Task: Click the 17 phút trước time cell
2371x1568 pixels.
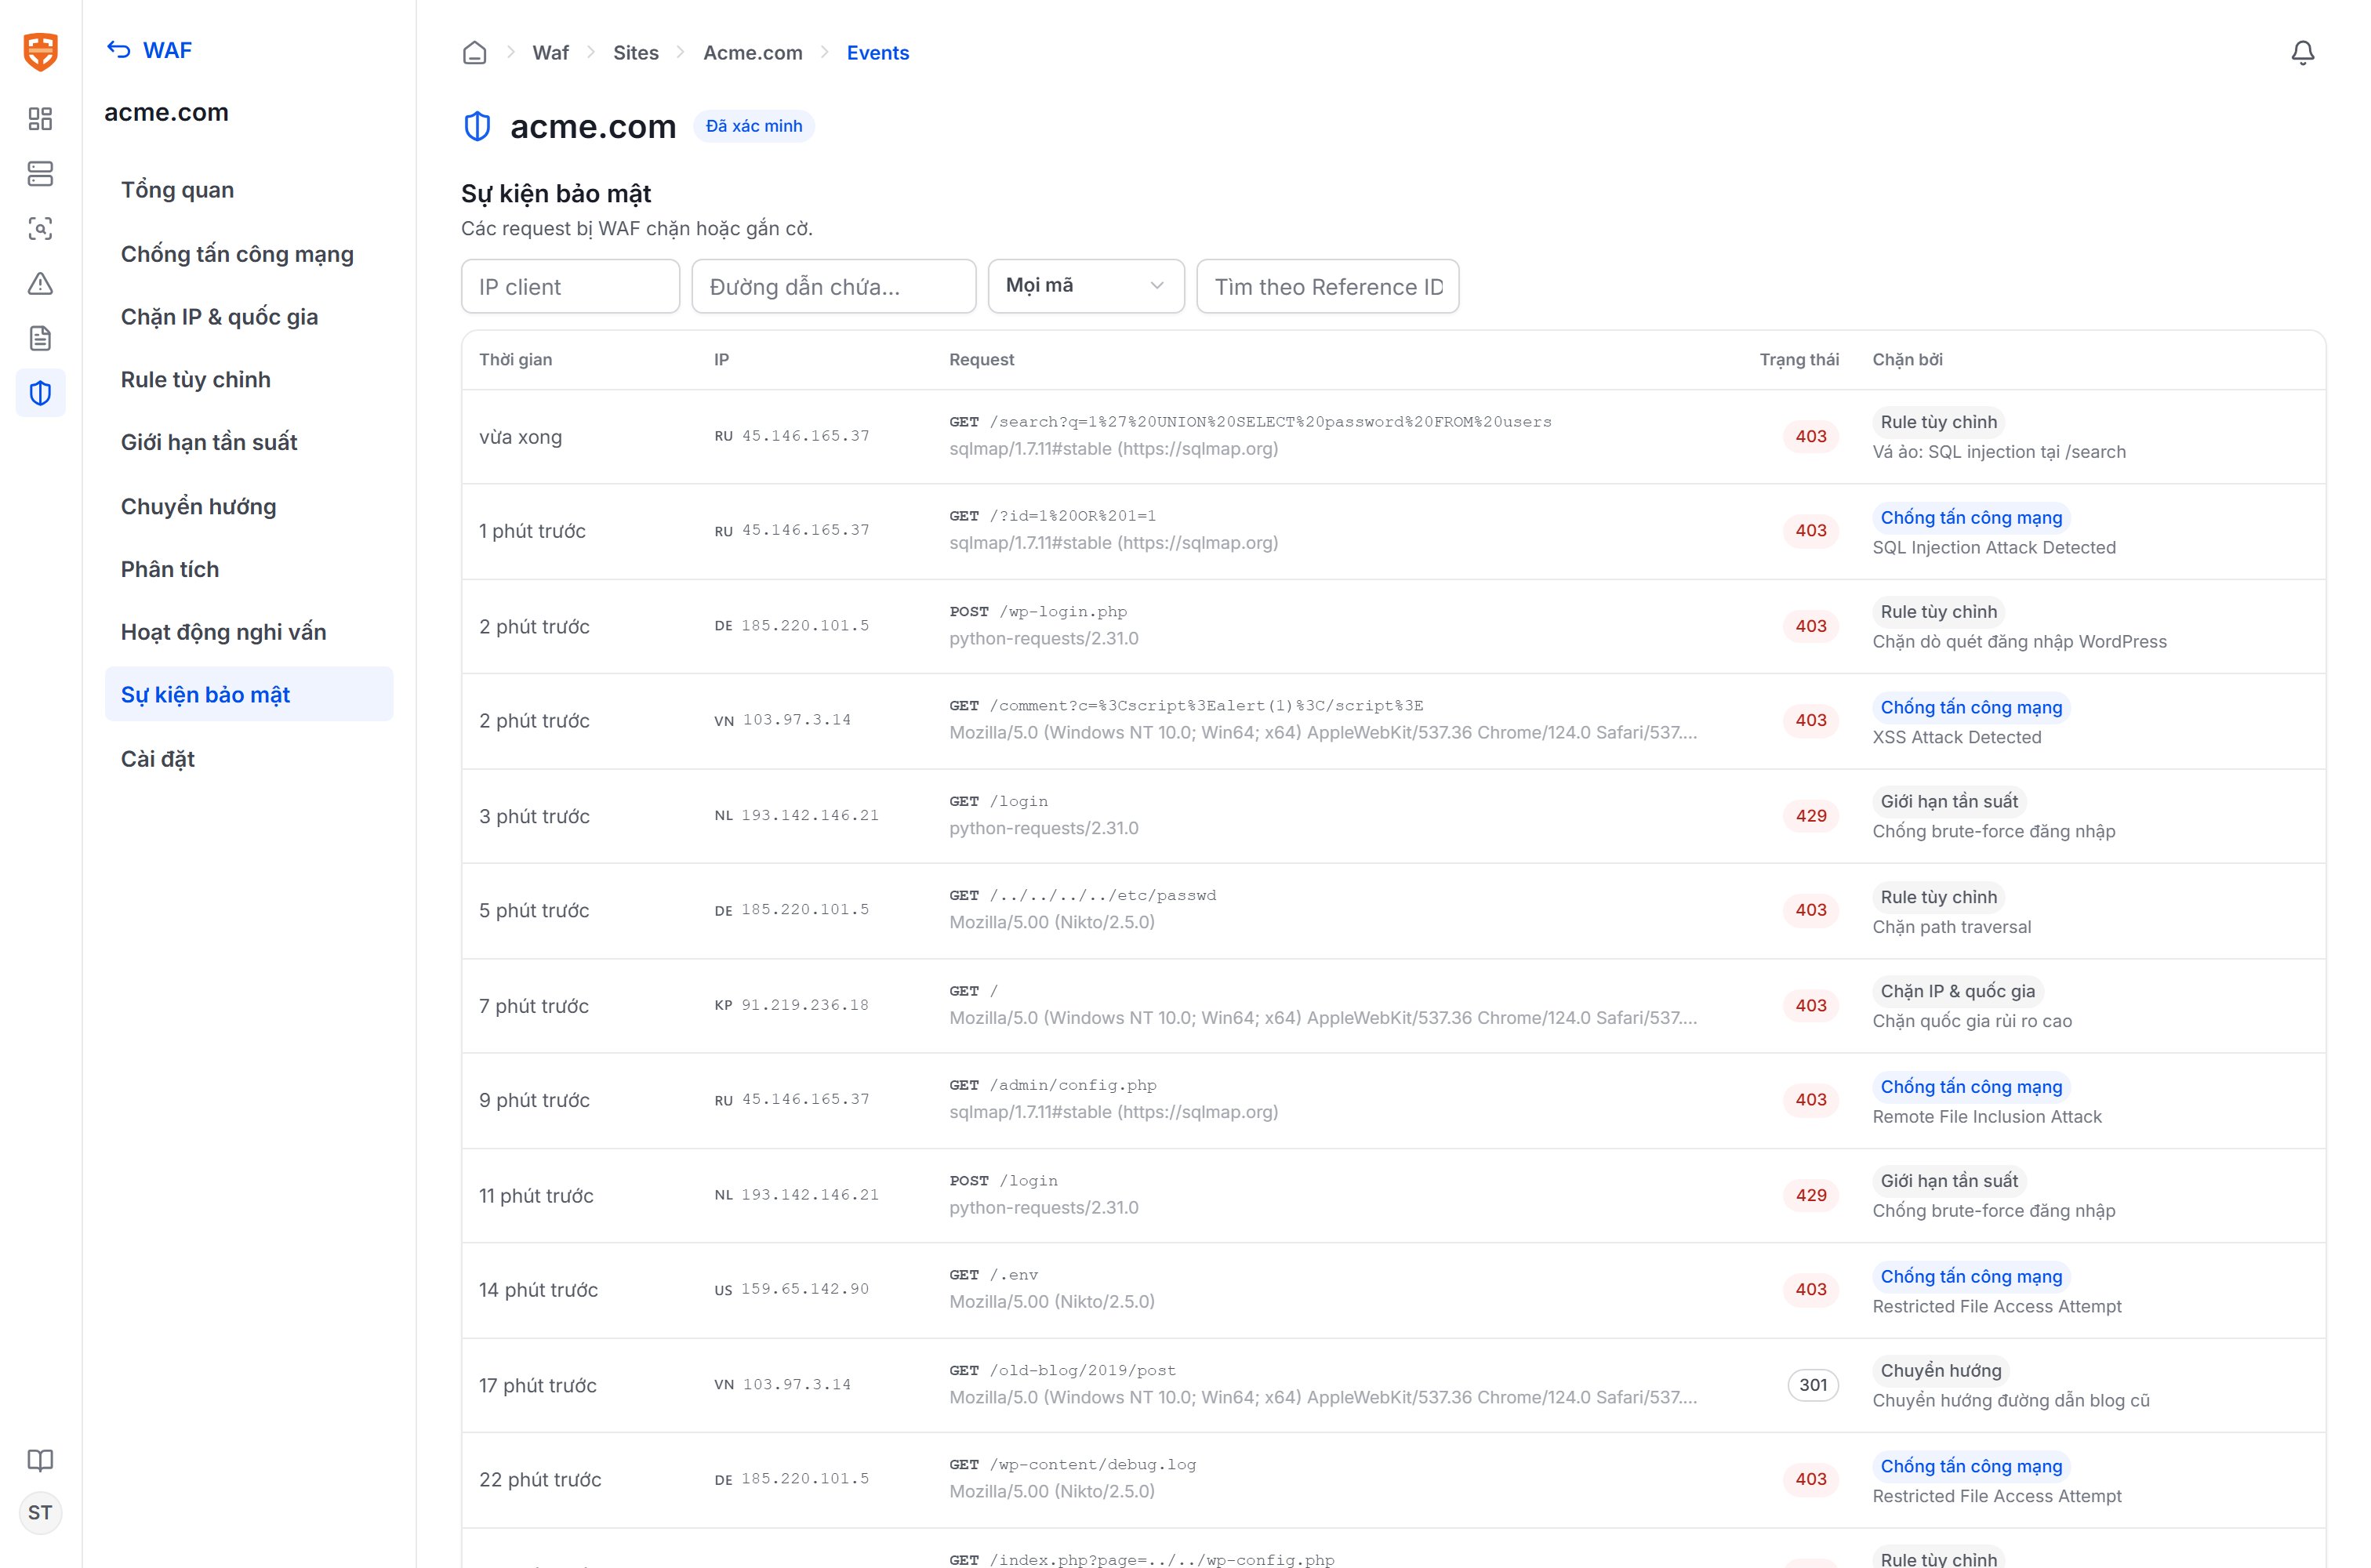Action: (x=537, y=1385)
